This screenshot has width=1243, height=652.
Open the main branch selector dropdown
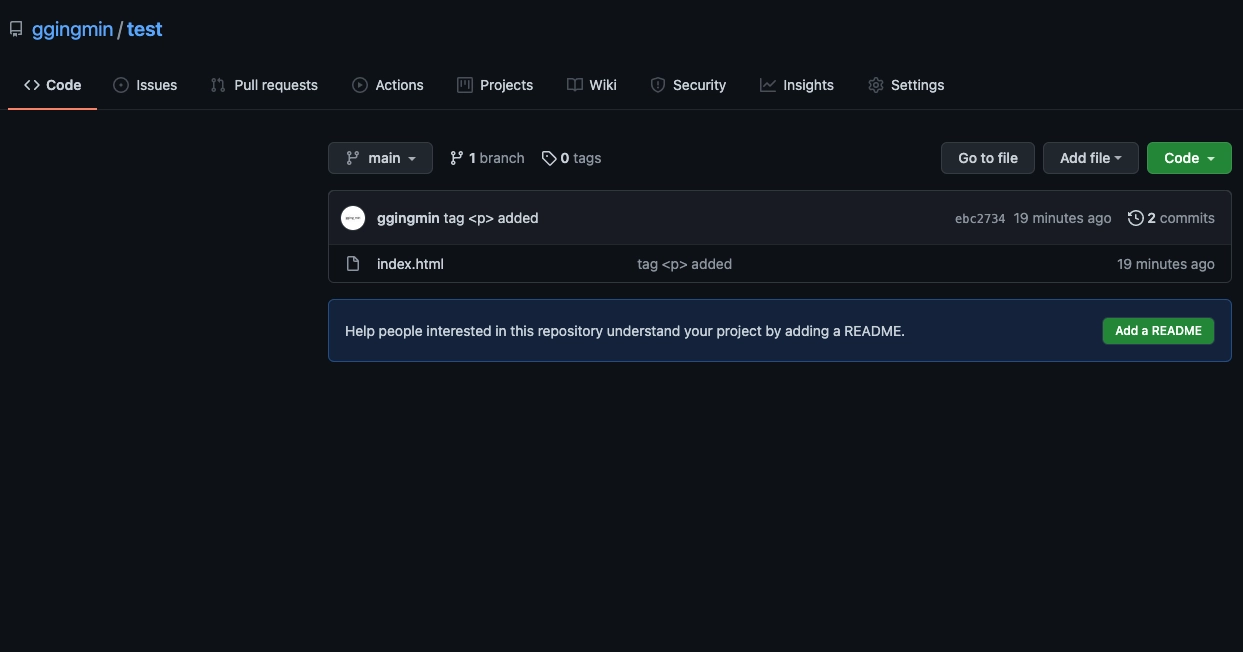tap(380, 158)
